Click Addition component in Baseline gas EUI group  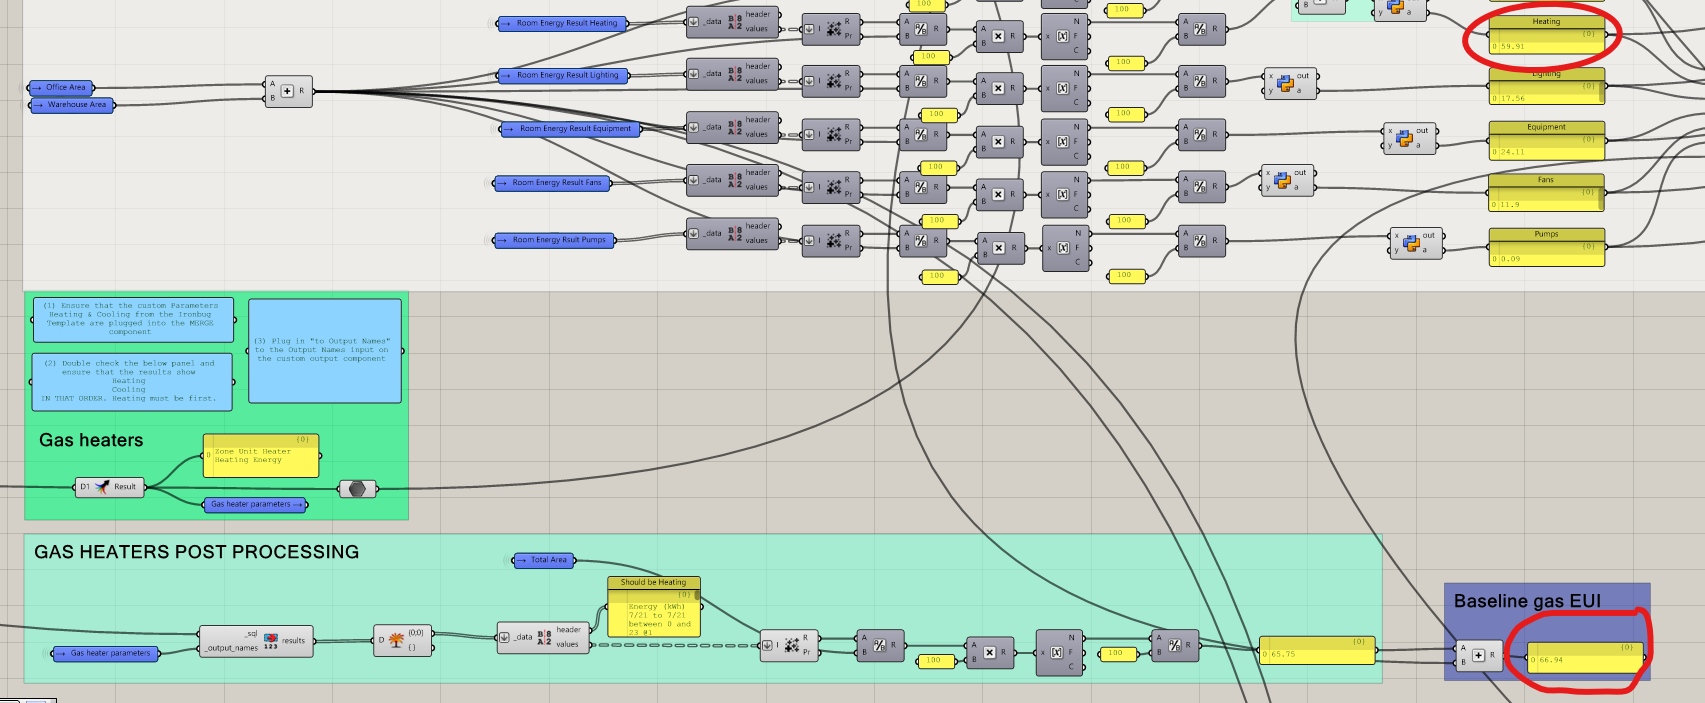point(1478,655)
